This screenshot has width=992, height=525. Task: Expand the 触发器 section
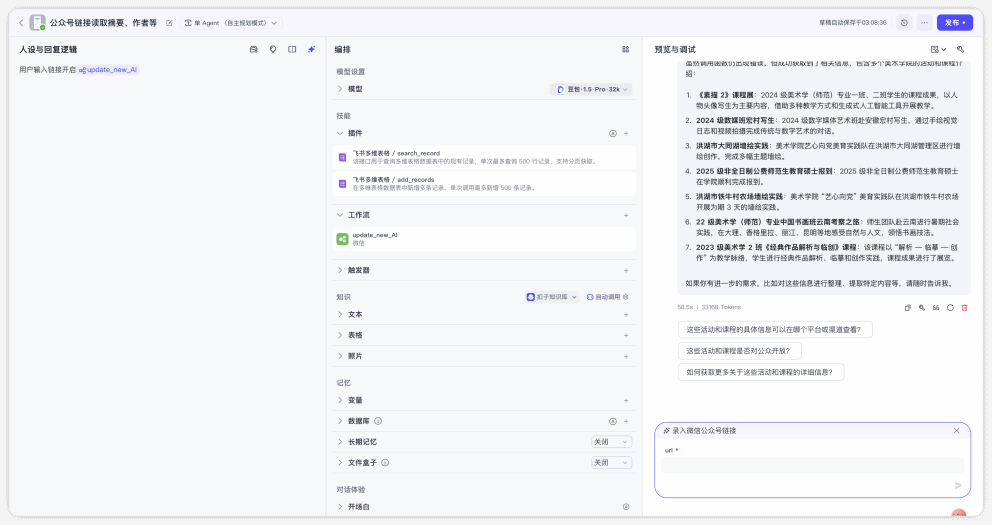340,270
